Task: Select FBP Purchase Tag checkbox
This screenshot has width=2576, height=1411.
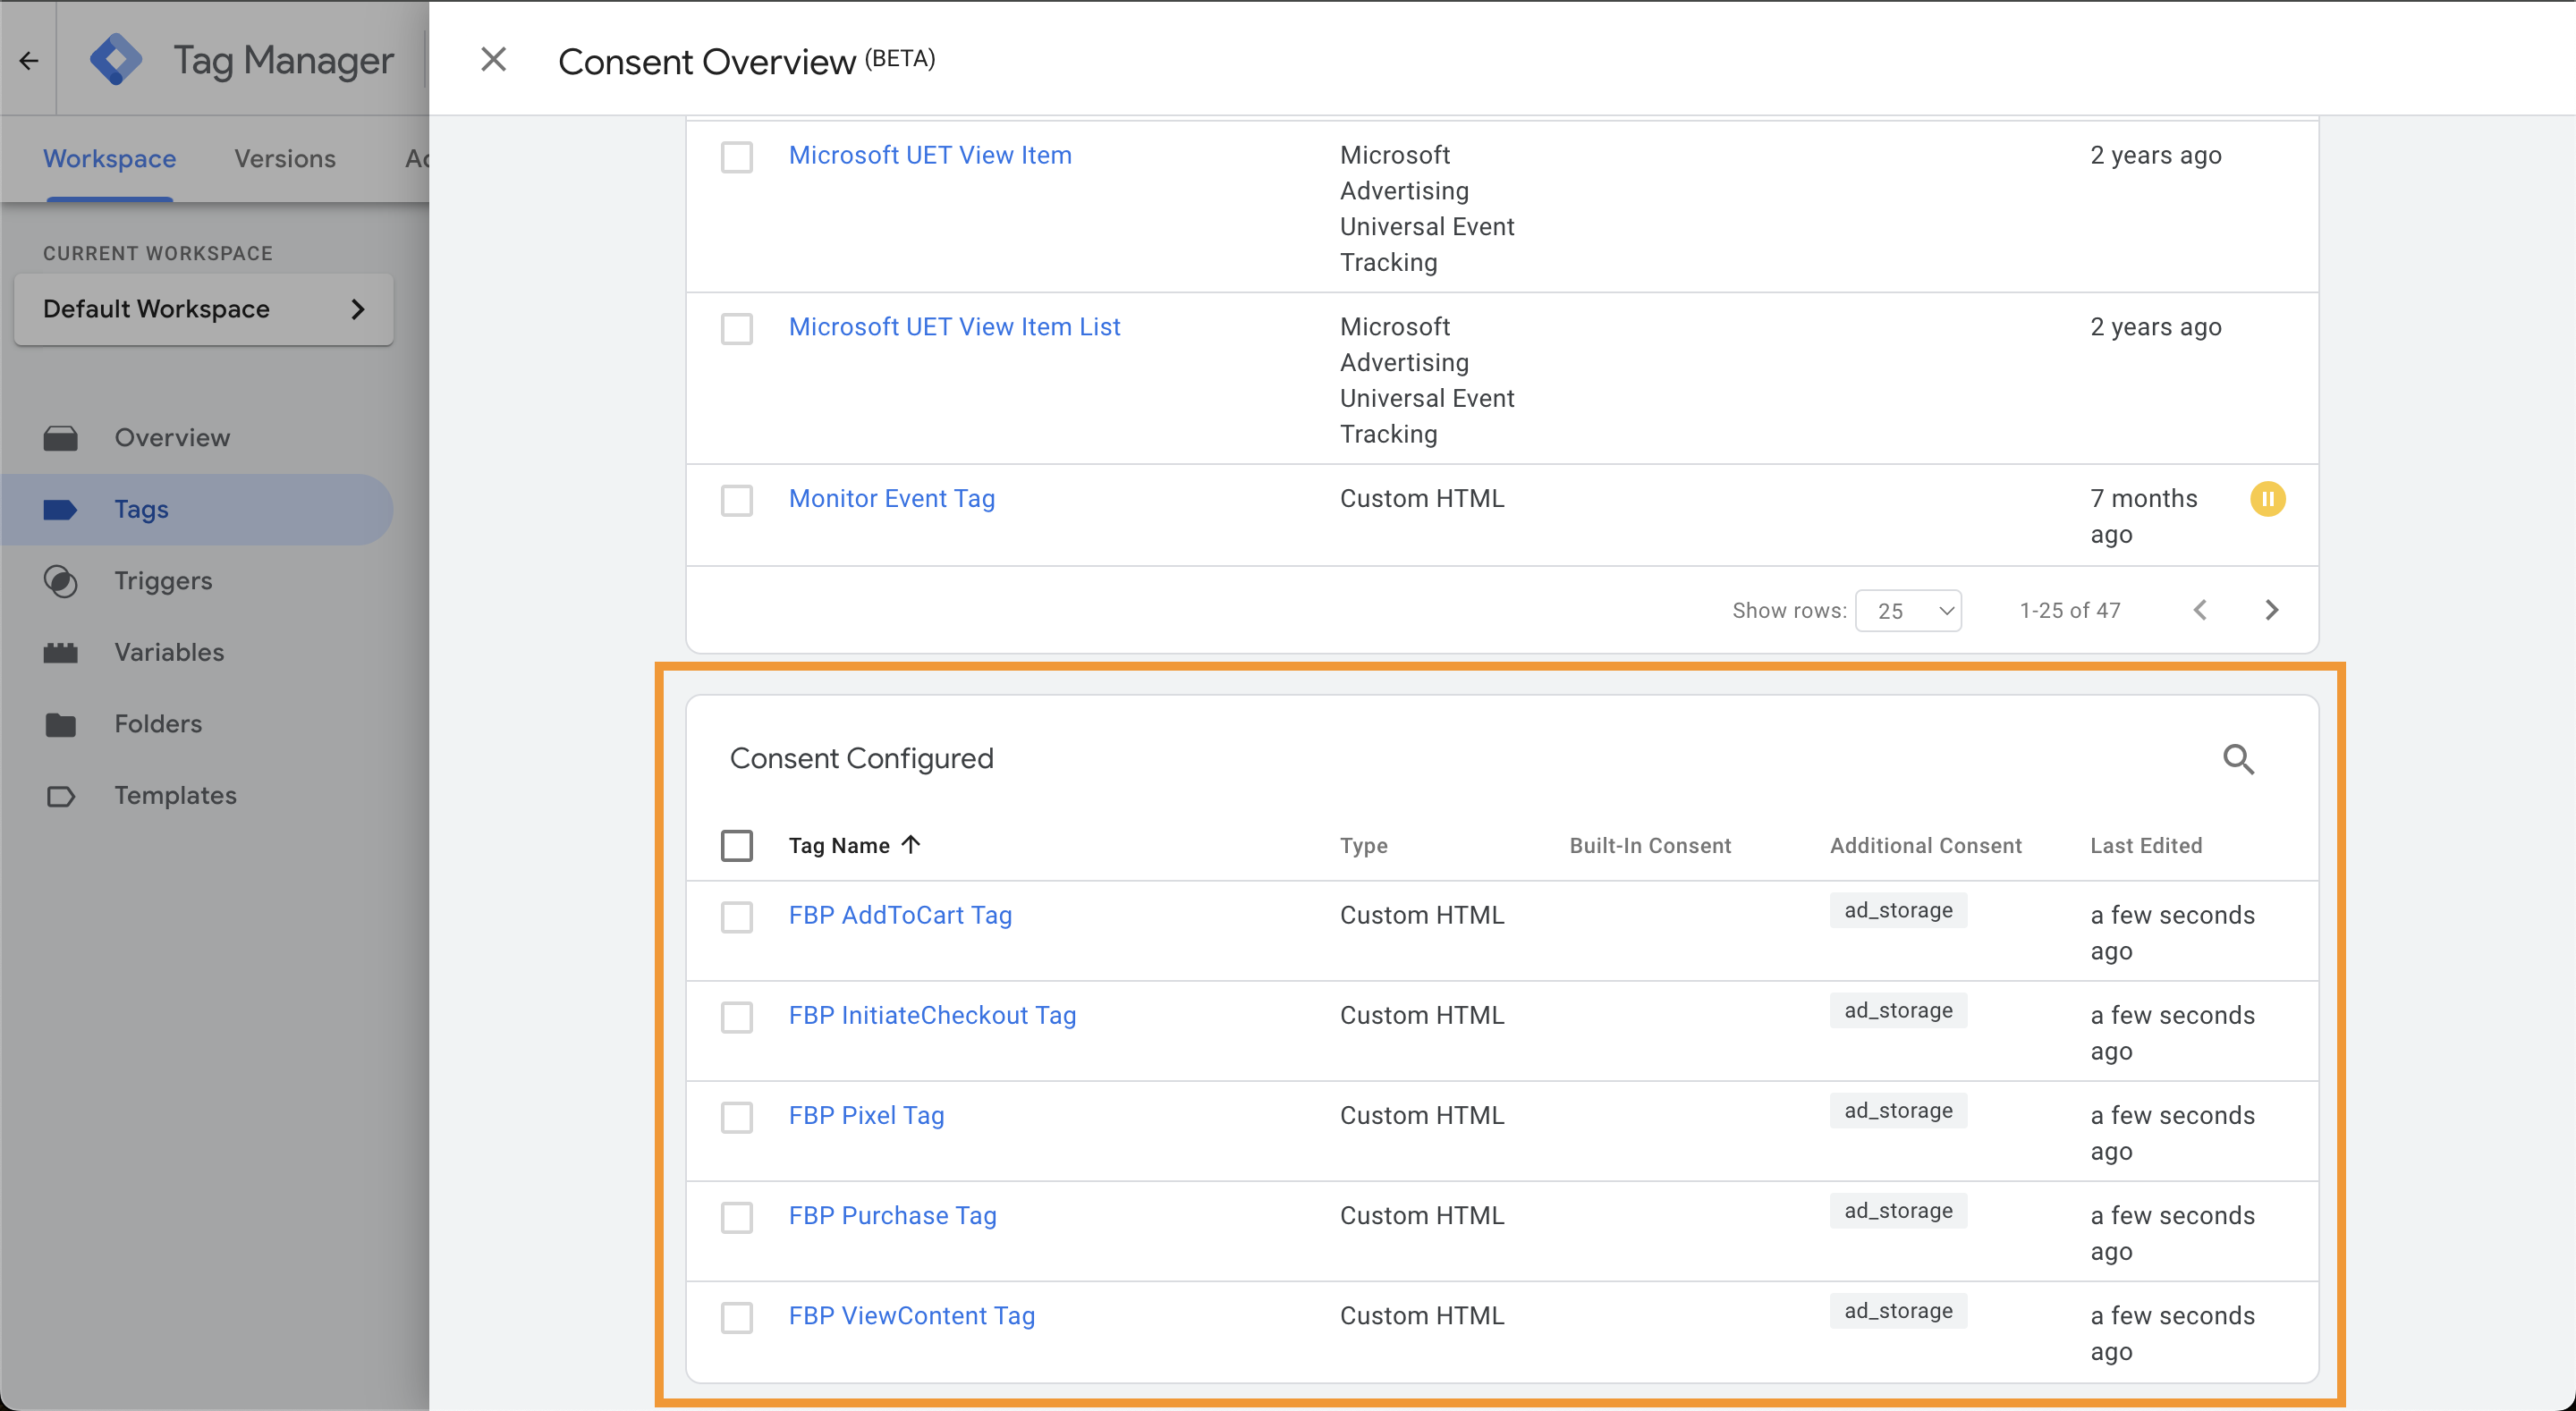Action: click(x=737, y=1217)
